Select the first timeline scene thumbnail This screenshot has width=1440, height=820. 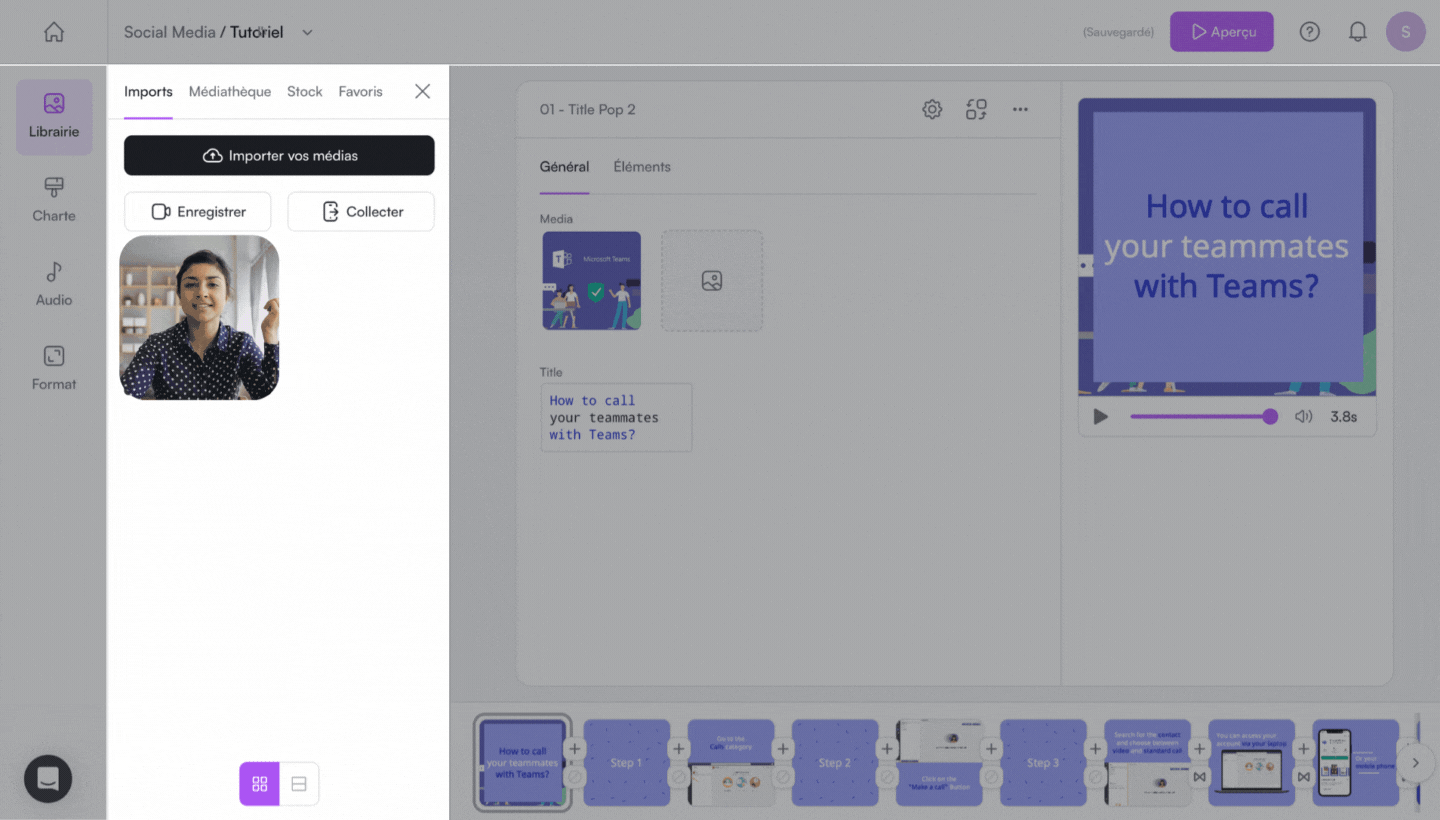[523, 762]
